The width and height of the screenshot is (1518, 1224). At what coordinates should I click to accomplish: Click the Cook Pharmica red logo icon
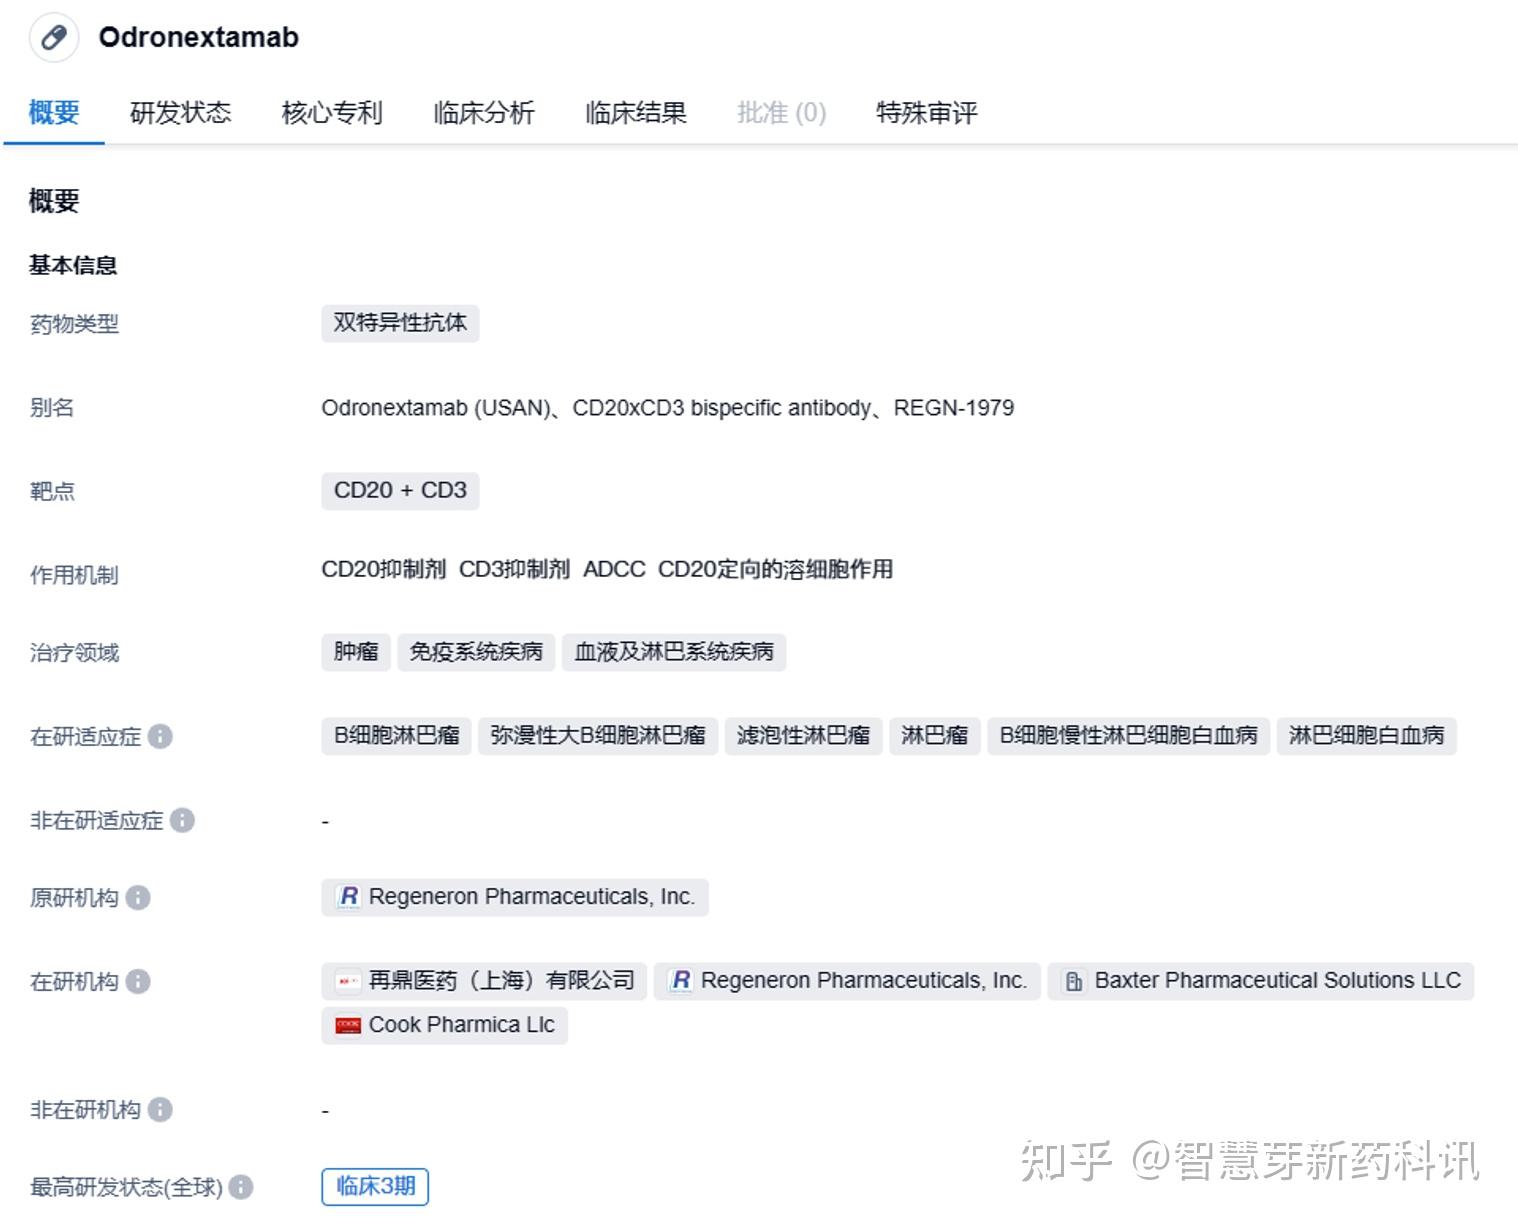coord(347,1025)
